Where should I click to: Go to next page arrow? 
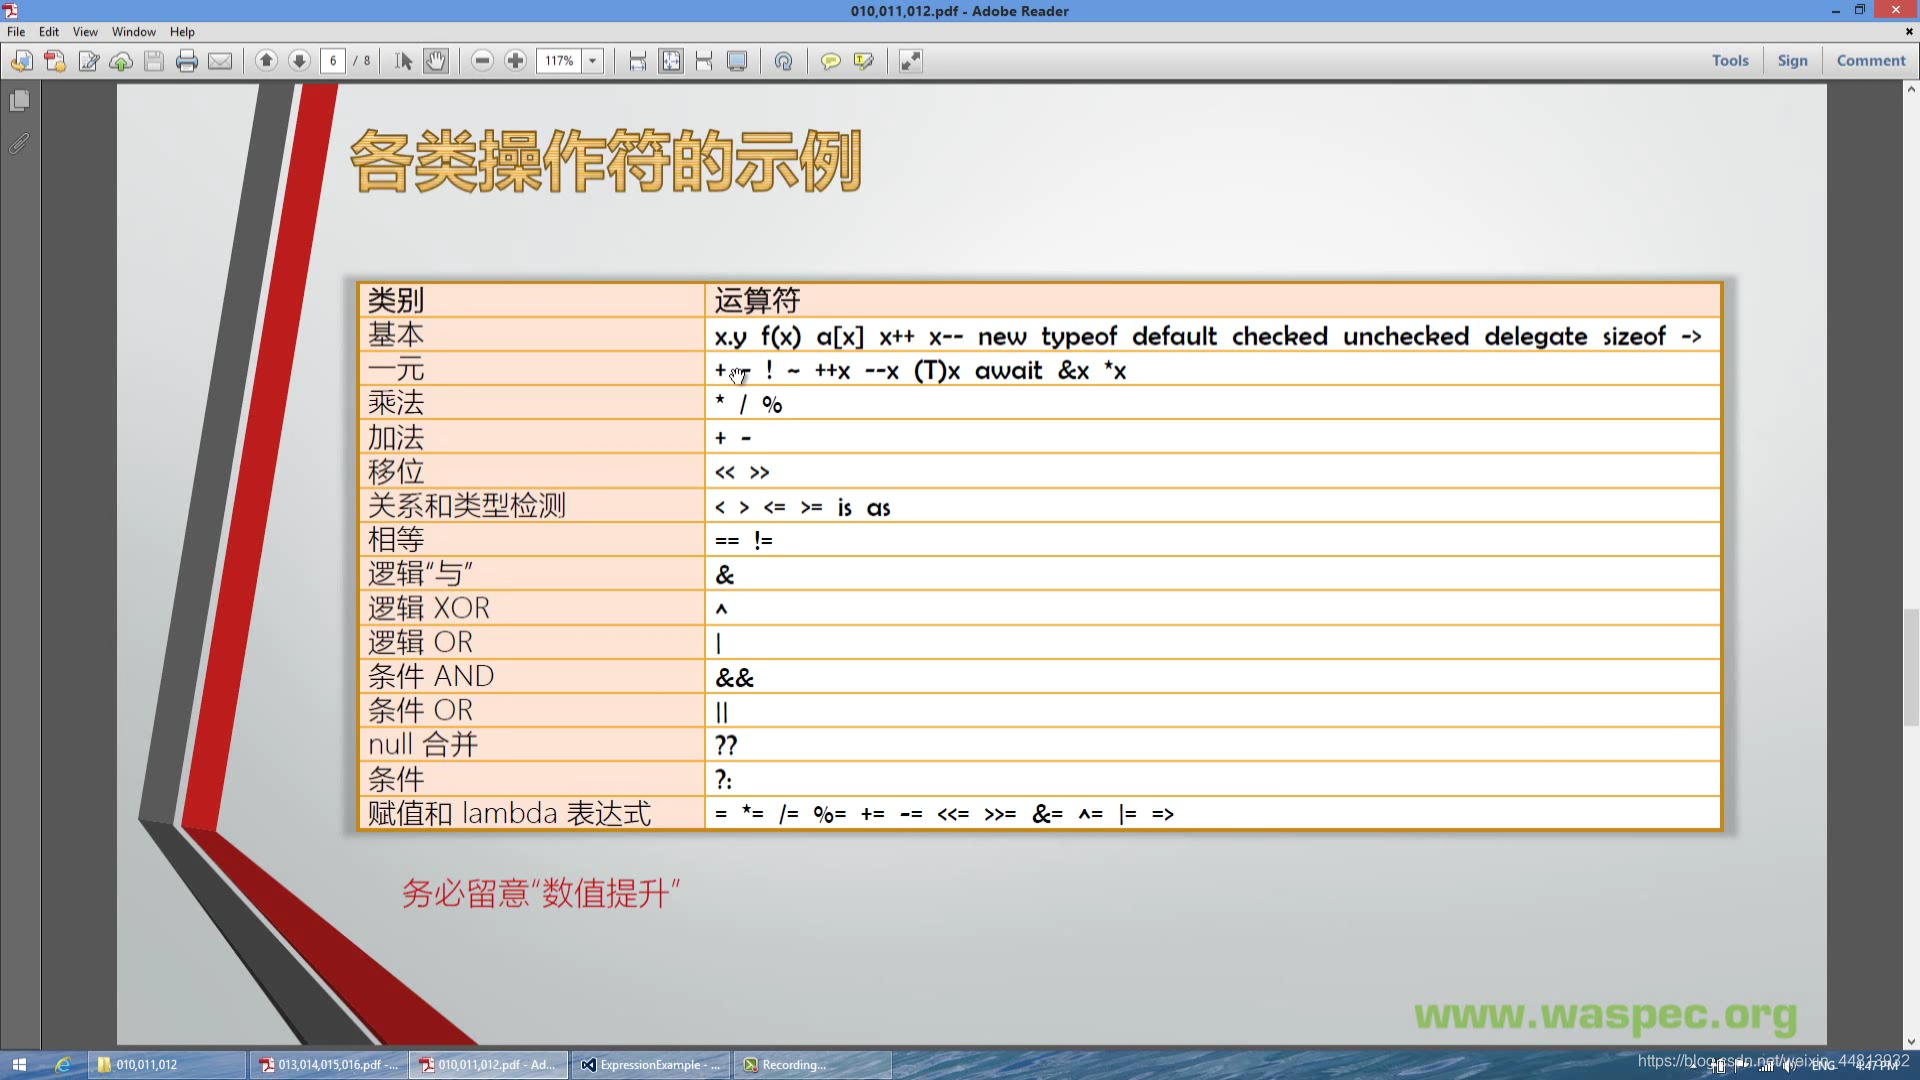(x=299, y=61)
